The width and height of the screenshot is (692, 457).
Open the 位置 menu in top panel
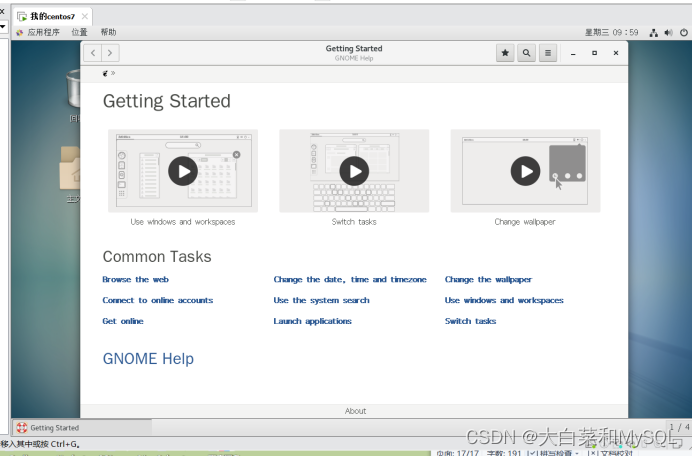(79, 32)
